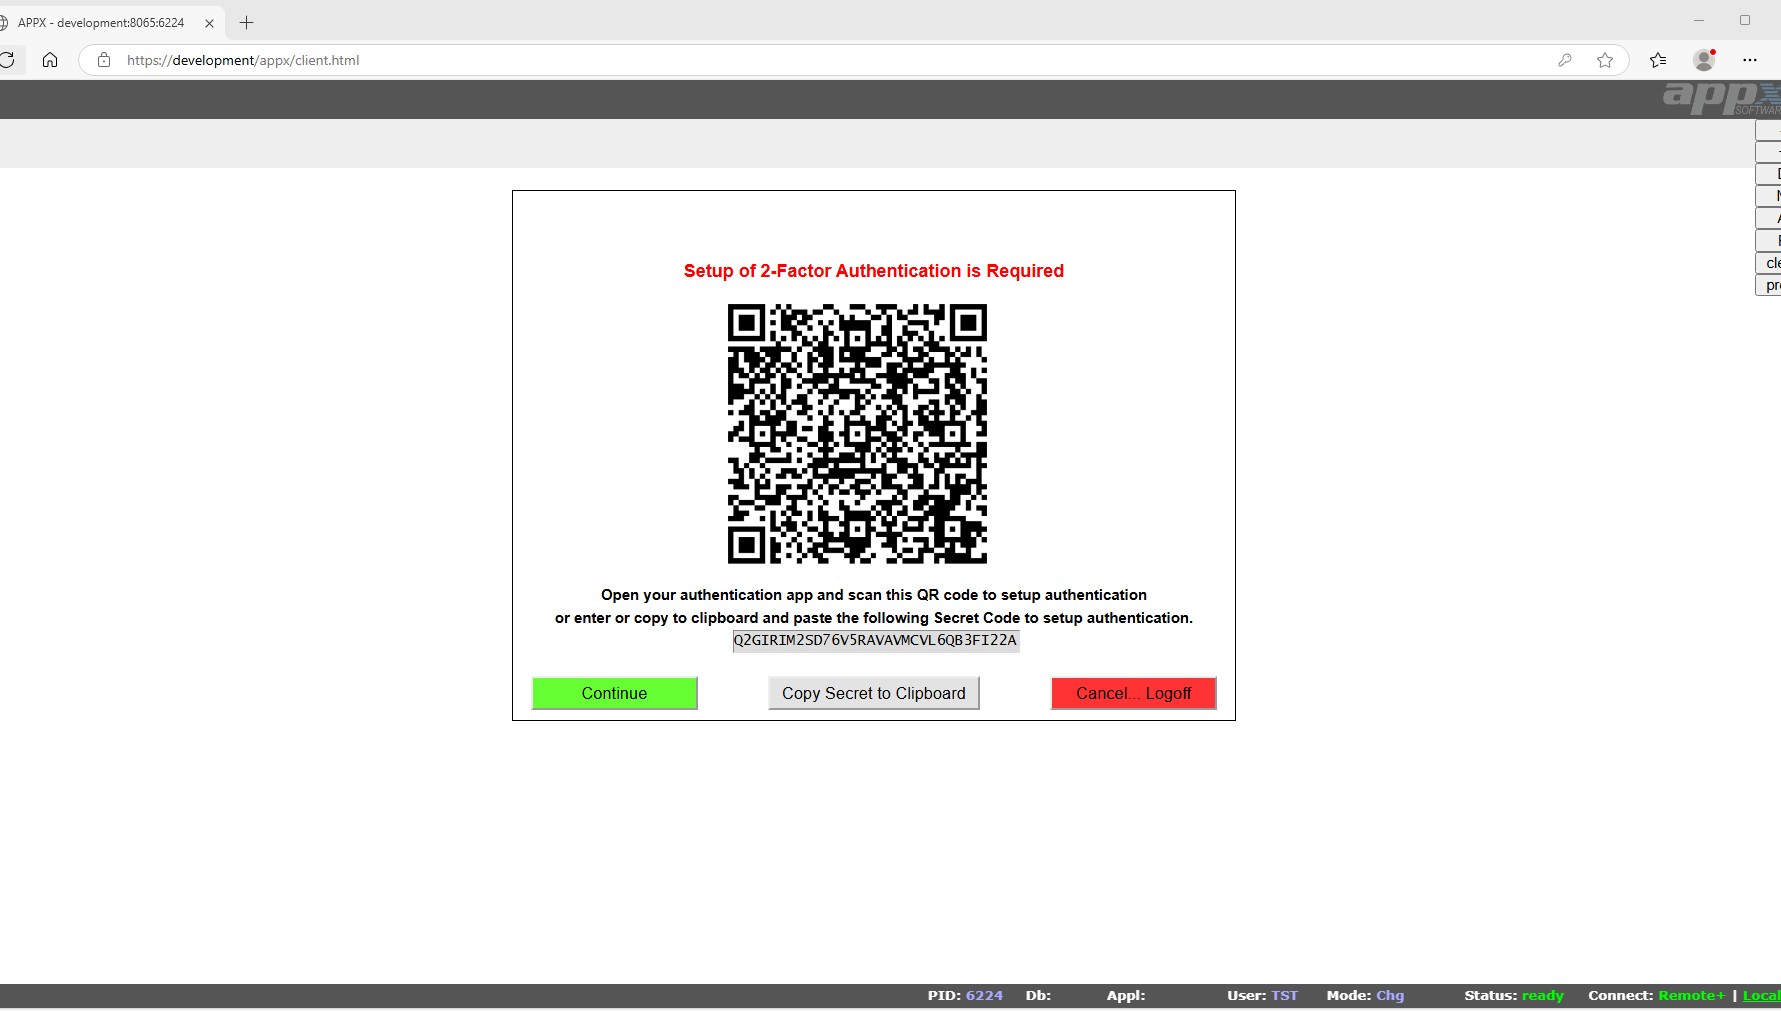Image resolution: width=1781 pixels, height=1011 pixels.
Task: Open the Local connection link
Action: point(1765,995)
